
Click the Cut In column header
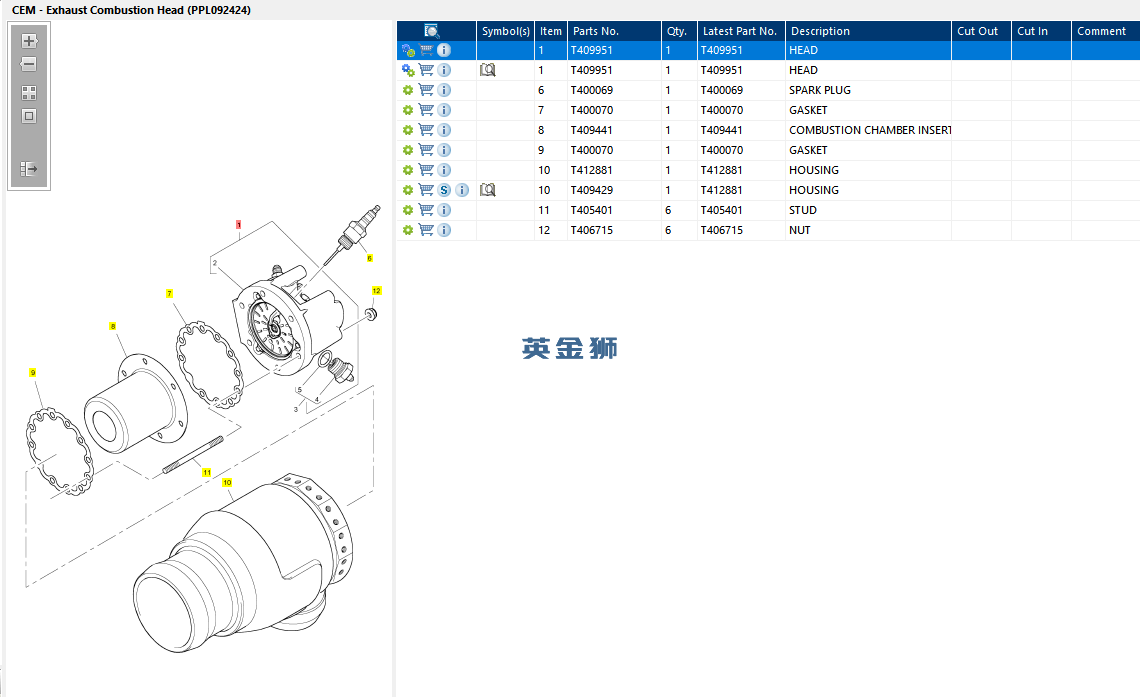tap(1040, 31)
